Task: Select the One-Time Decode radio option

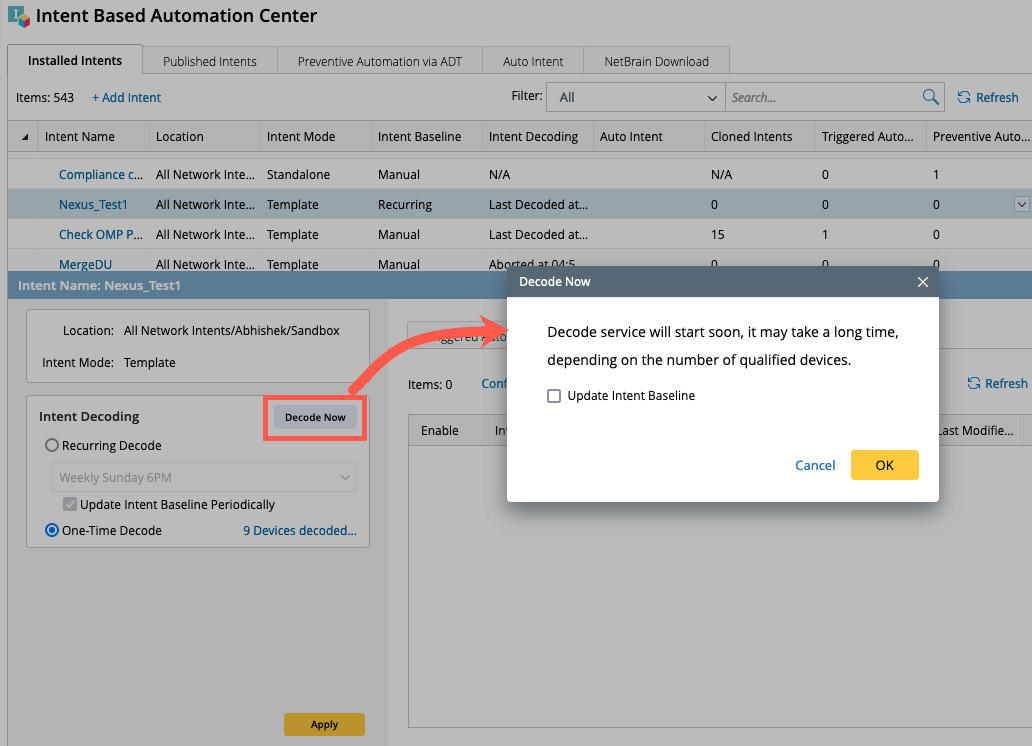Action: click(x=52, y=531)
